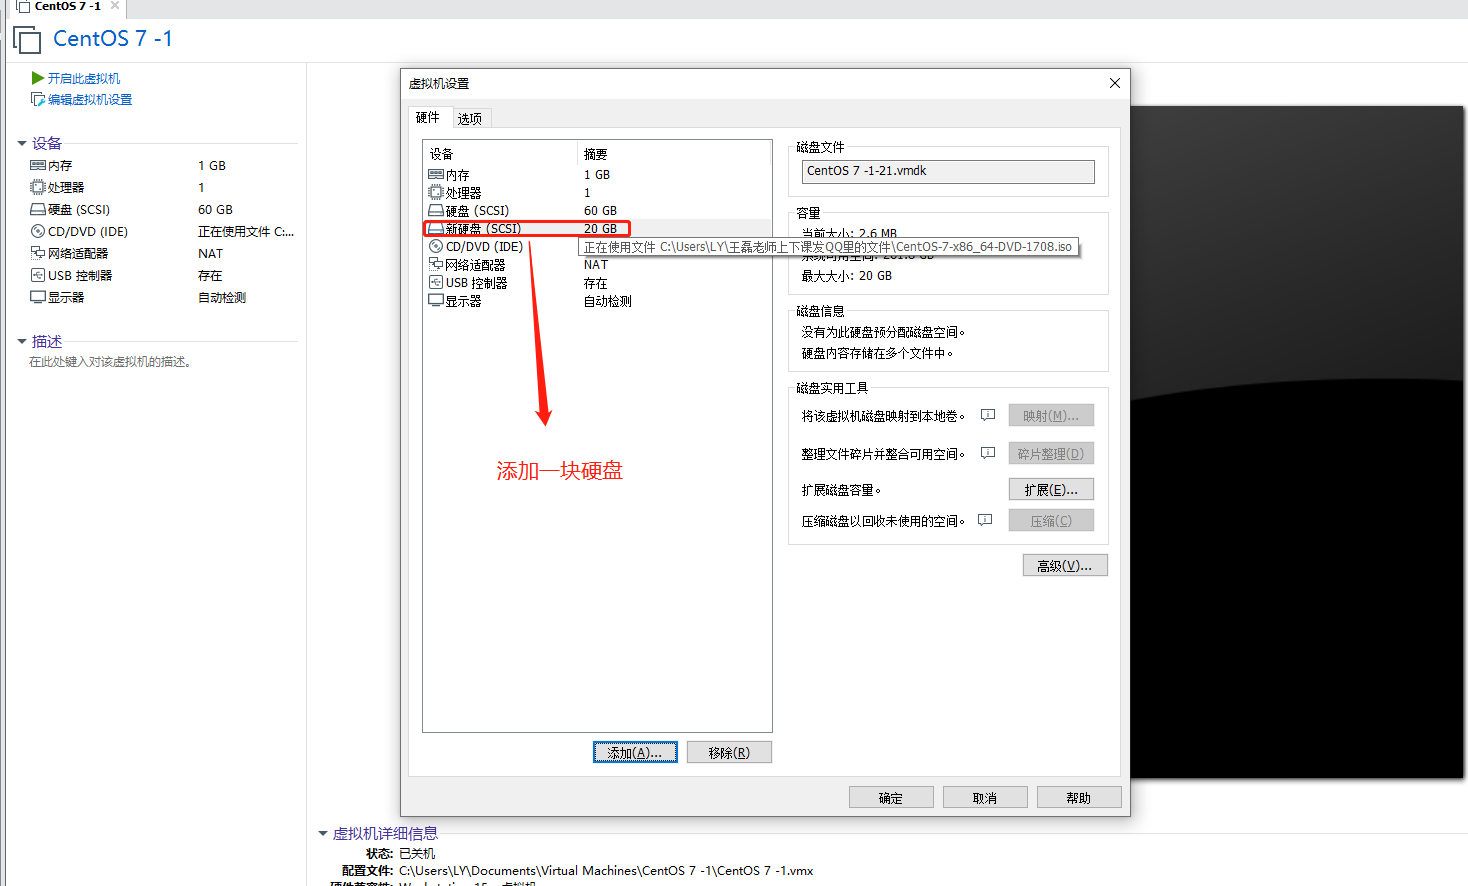Click info icon beside defragment description
Image resolution: width=1468 pixels, height=886 pixels.
pos(988,453)
